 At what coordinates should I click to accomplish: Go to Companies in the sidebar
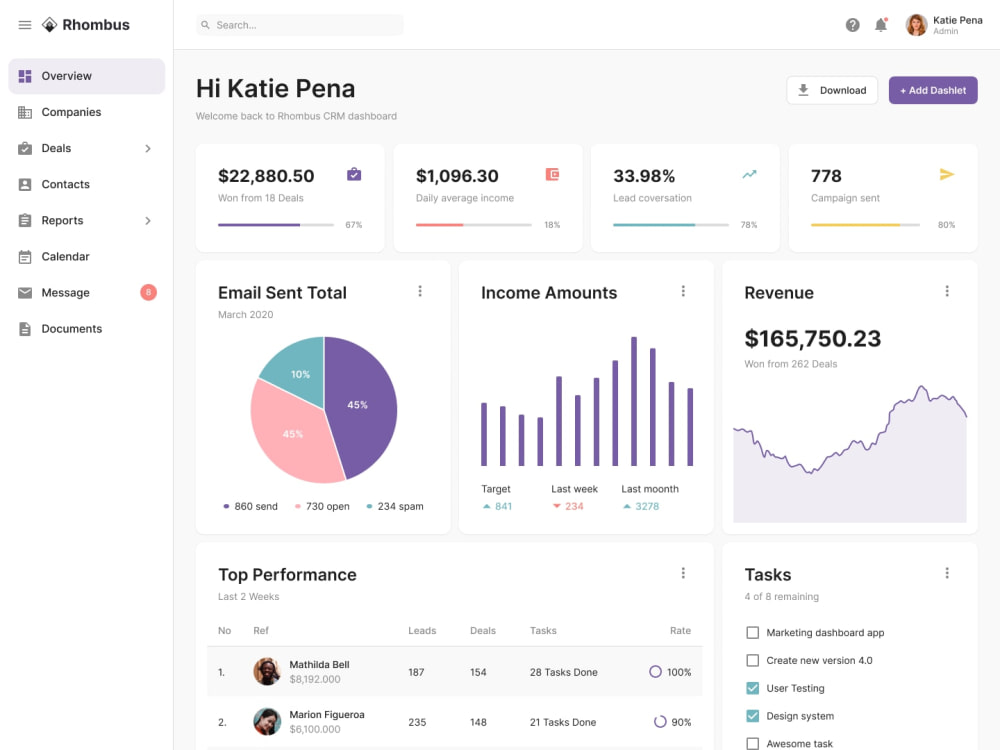87,112
